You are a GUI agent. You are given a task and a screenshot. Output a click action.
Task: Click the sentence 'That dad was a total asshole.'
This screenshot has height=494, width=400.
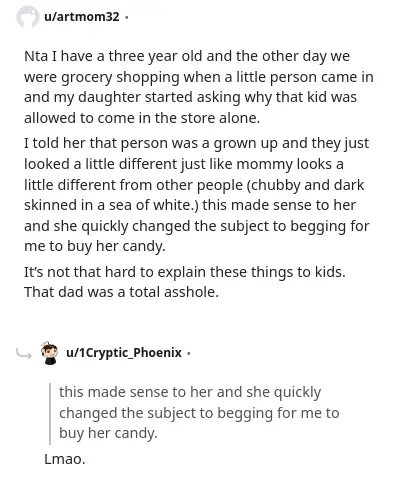[x=121, y=292]
